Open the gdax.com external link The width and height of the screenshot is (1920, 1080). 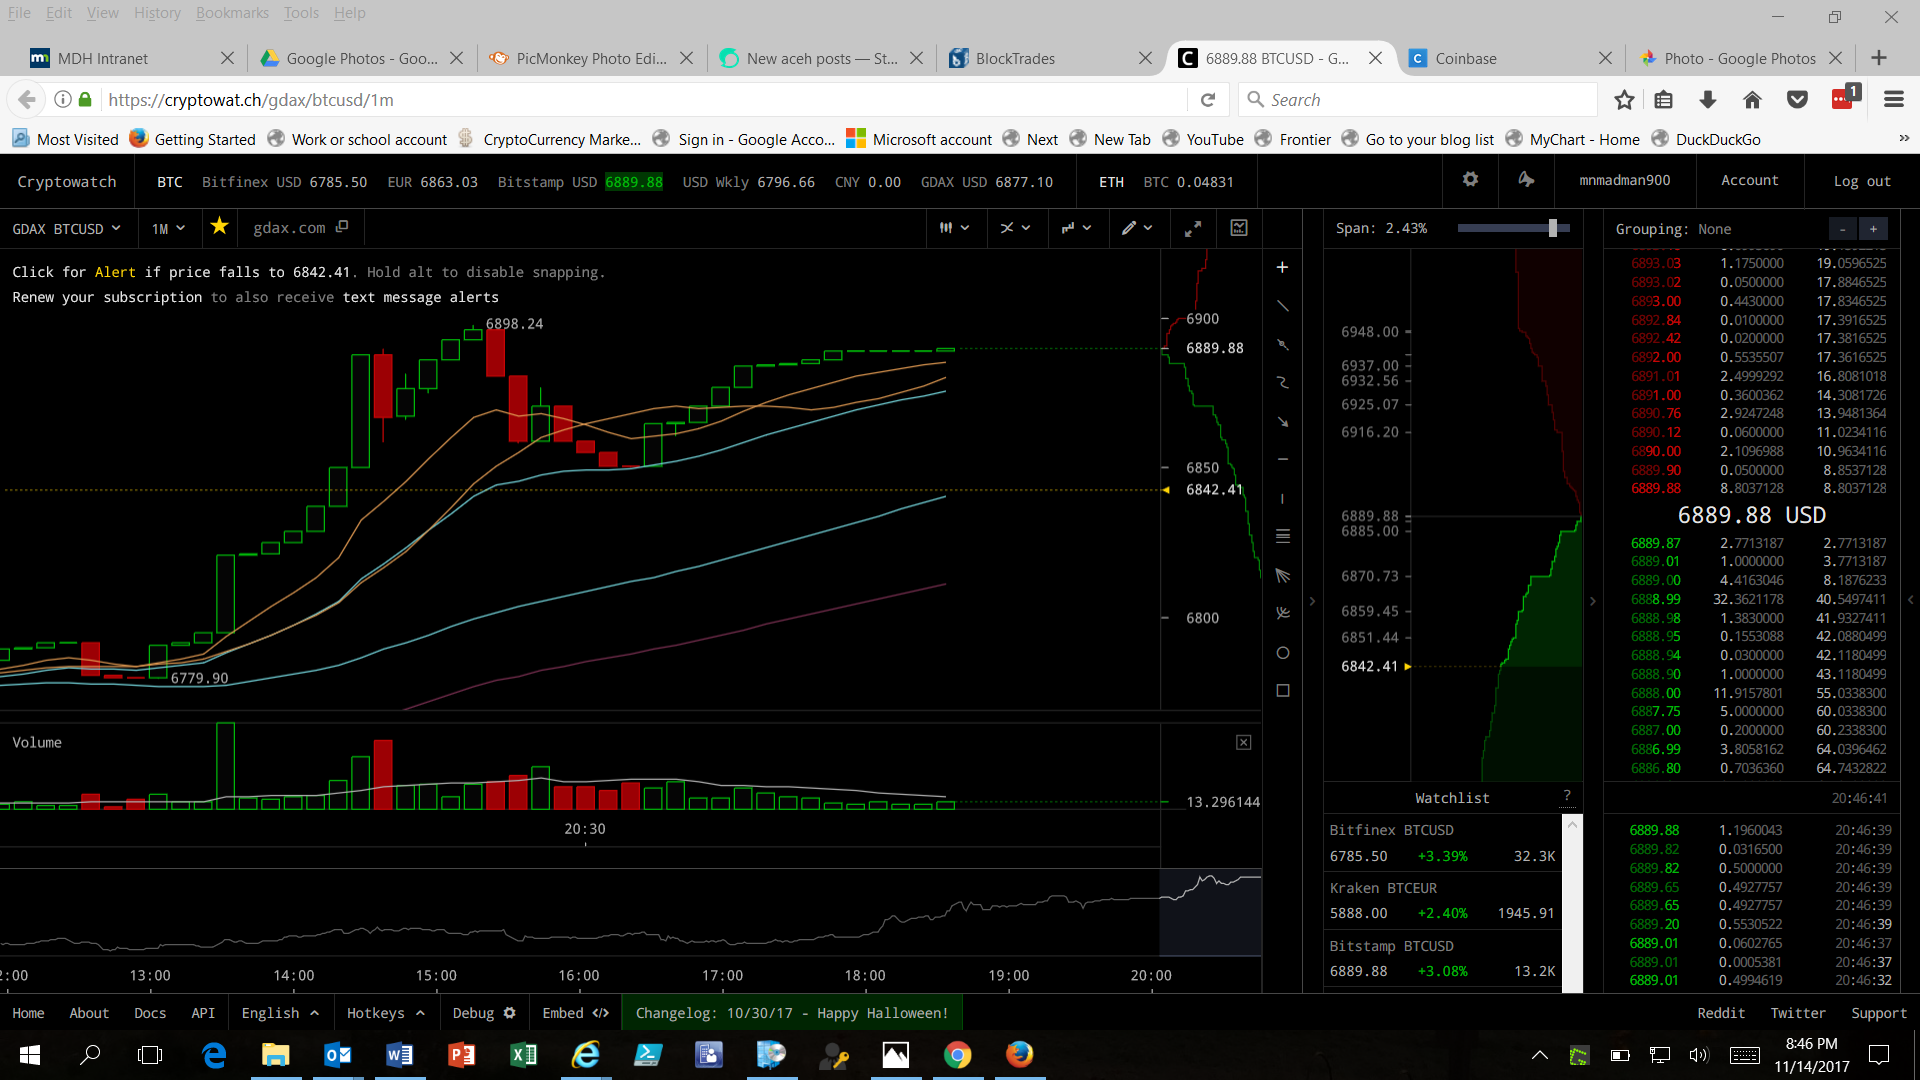point(300,228)
